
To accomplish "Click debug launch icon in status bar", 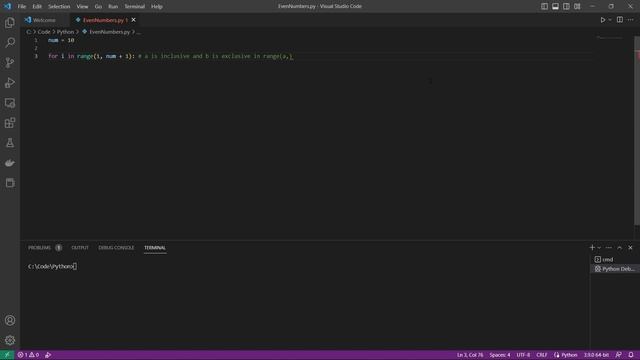I will [48, 355].
